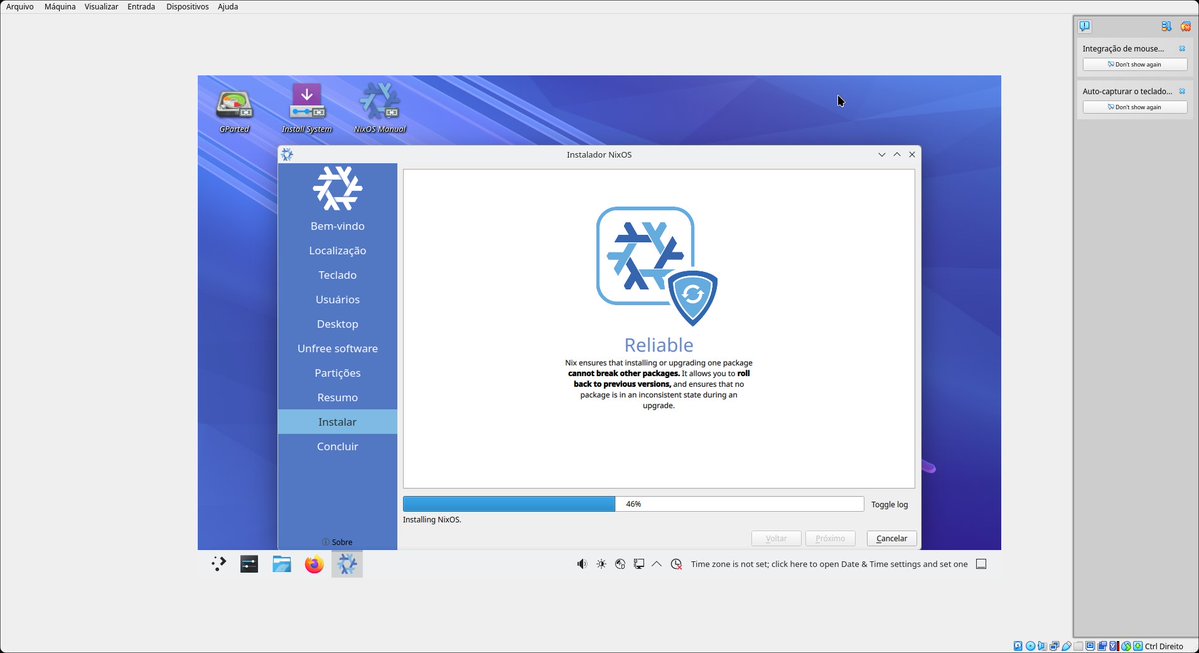Click the green arrow mouse integration status icon
Viewport: 1199px width, 653px height.
pyautogui.click(x=1126, y=646)
